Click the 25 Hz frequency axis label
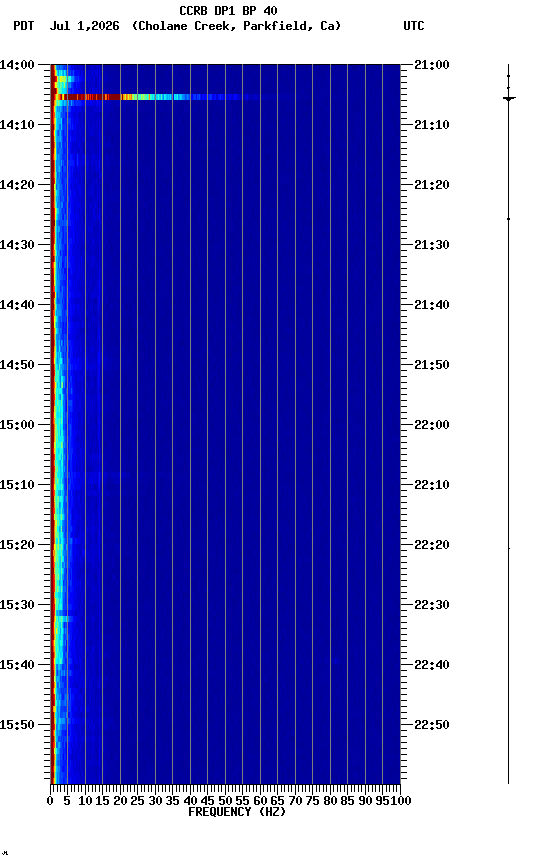Screen dimensions: 552x864 click(x=137, y=801)
